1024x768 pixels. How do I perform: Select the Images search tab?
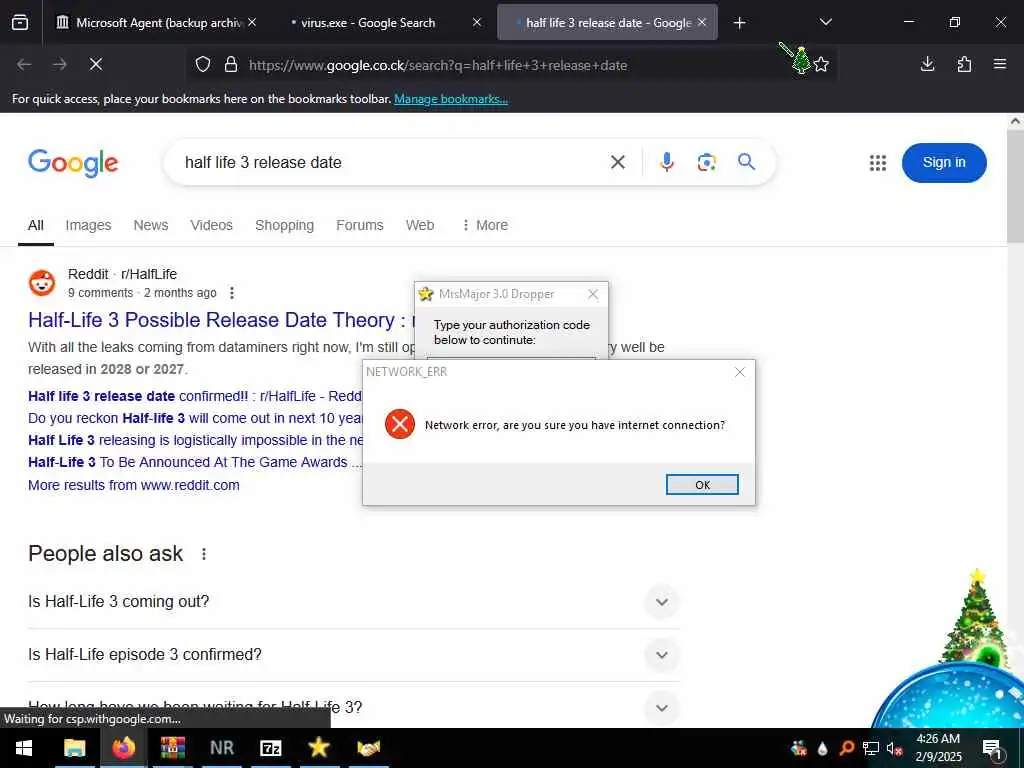pos(88,225)
